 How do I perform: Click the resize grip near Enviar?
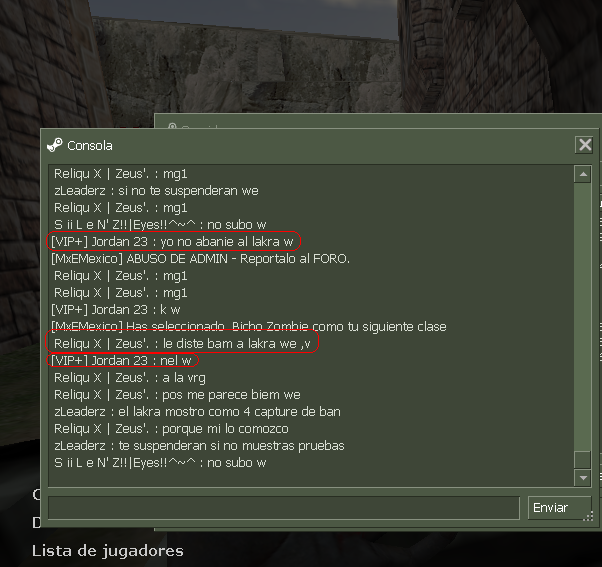click(589, 516)
